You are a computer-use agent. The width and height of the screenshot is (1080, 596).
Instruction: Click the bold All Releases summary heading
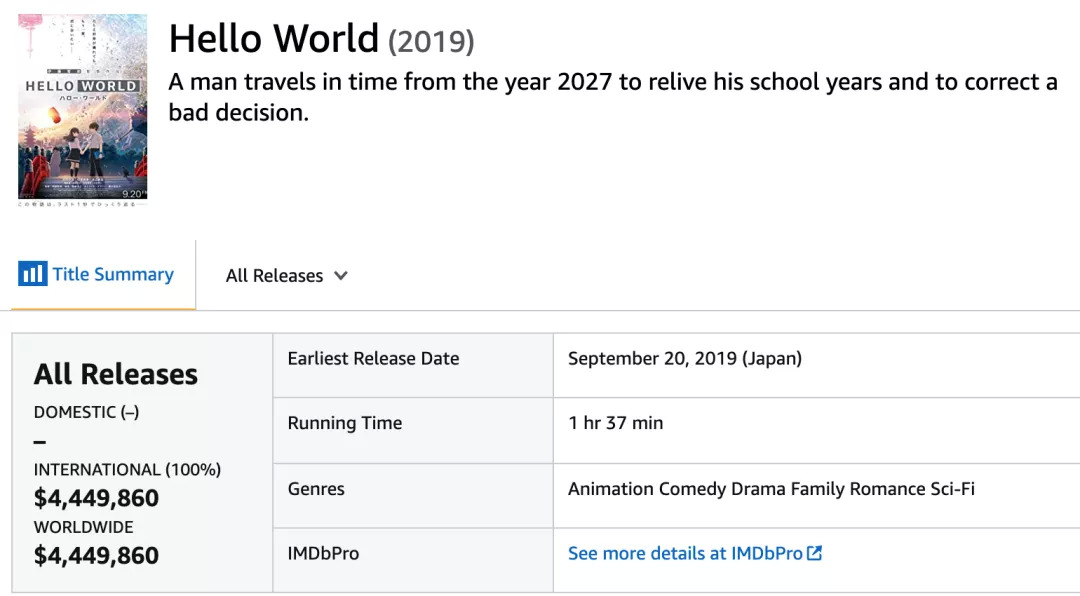coord(116,374)
